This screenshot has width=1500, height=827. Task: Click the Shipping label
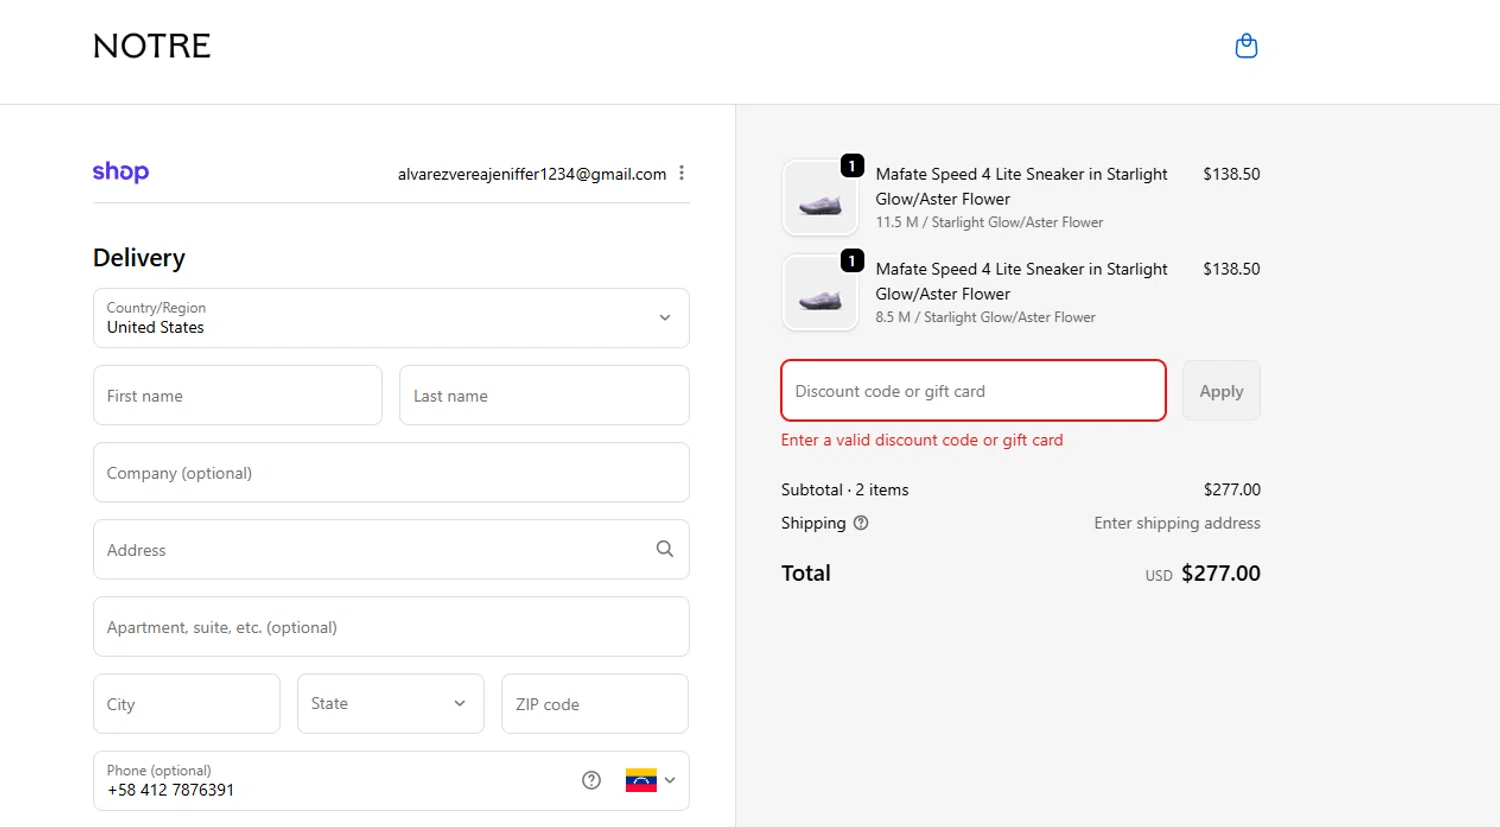tap(813, 523)
